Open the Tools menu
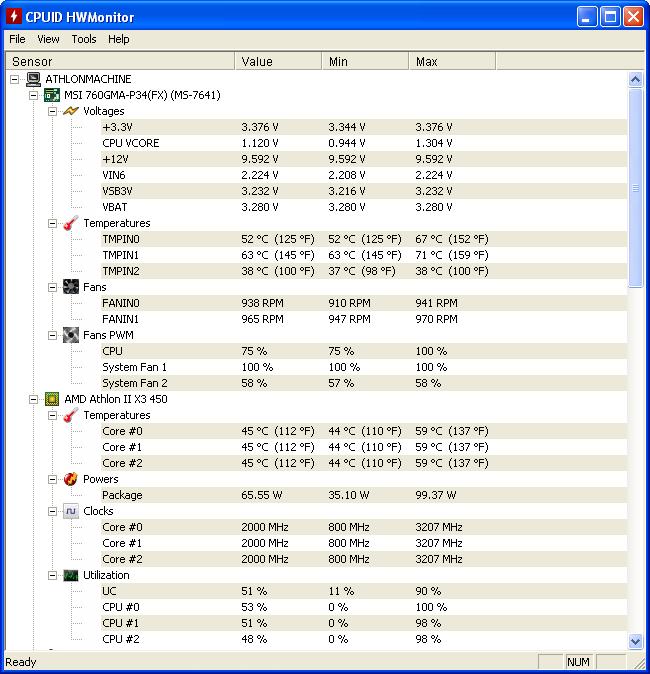Image resolution: width=650 pixels, height=674 pixels. [x=84, y=39]
